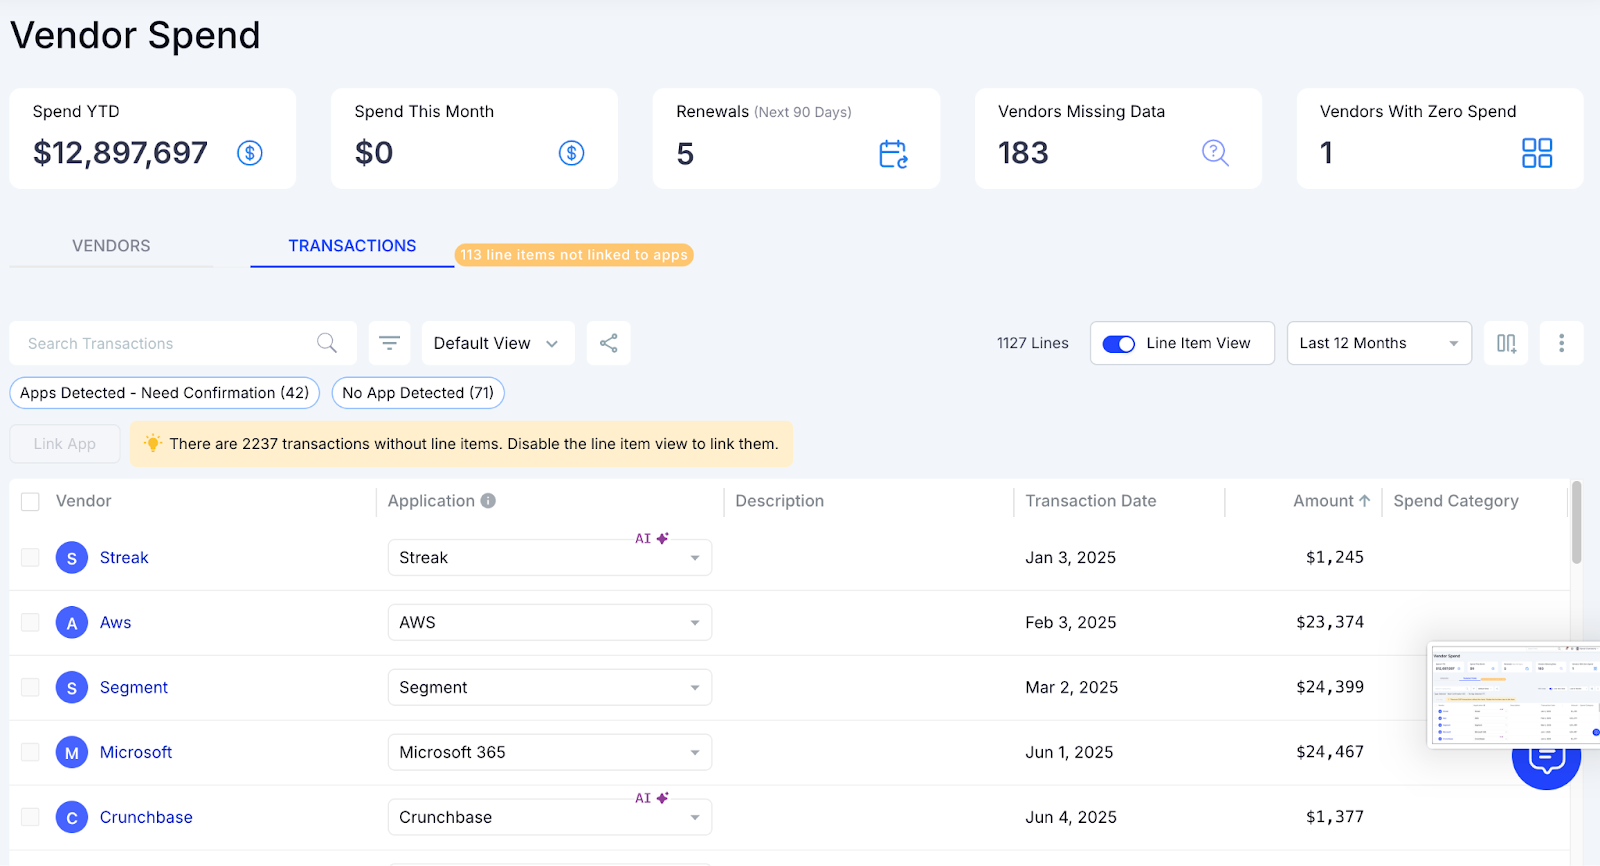The image size is (1600, 866).
Task: Check the Aws row checkbox
Action: click(x=31, y=623)
